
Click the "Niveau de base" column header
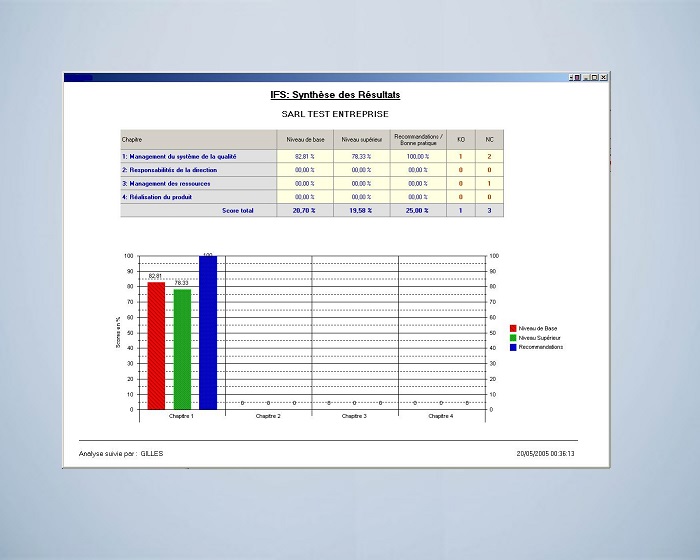tap(305, 139)
